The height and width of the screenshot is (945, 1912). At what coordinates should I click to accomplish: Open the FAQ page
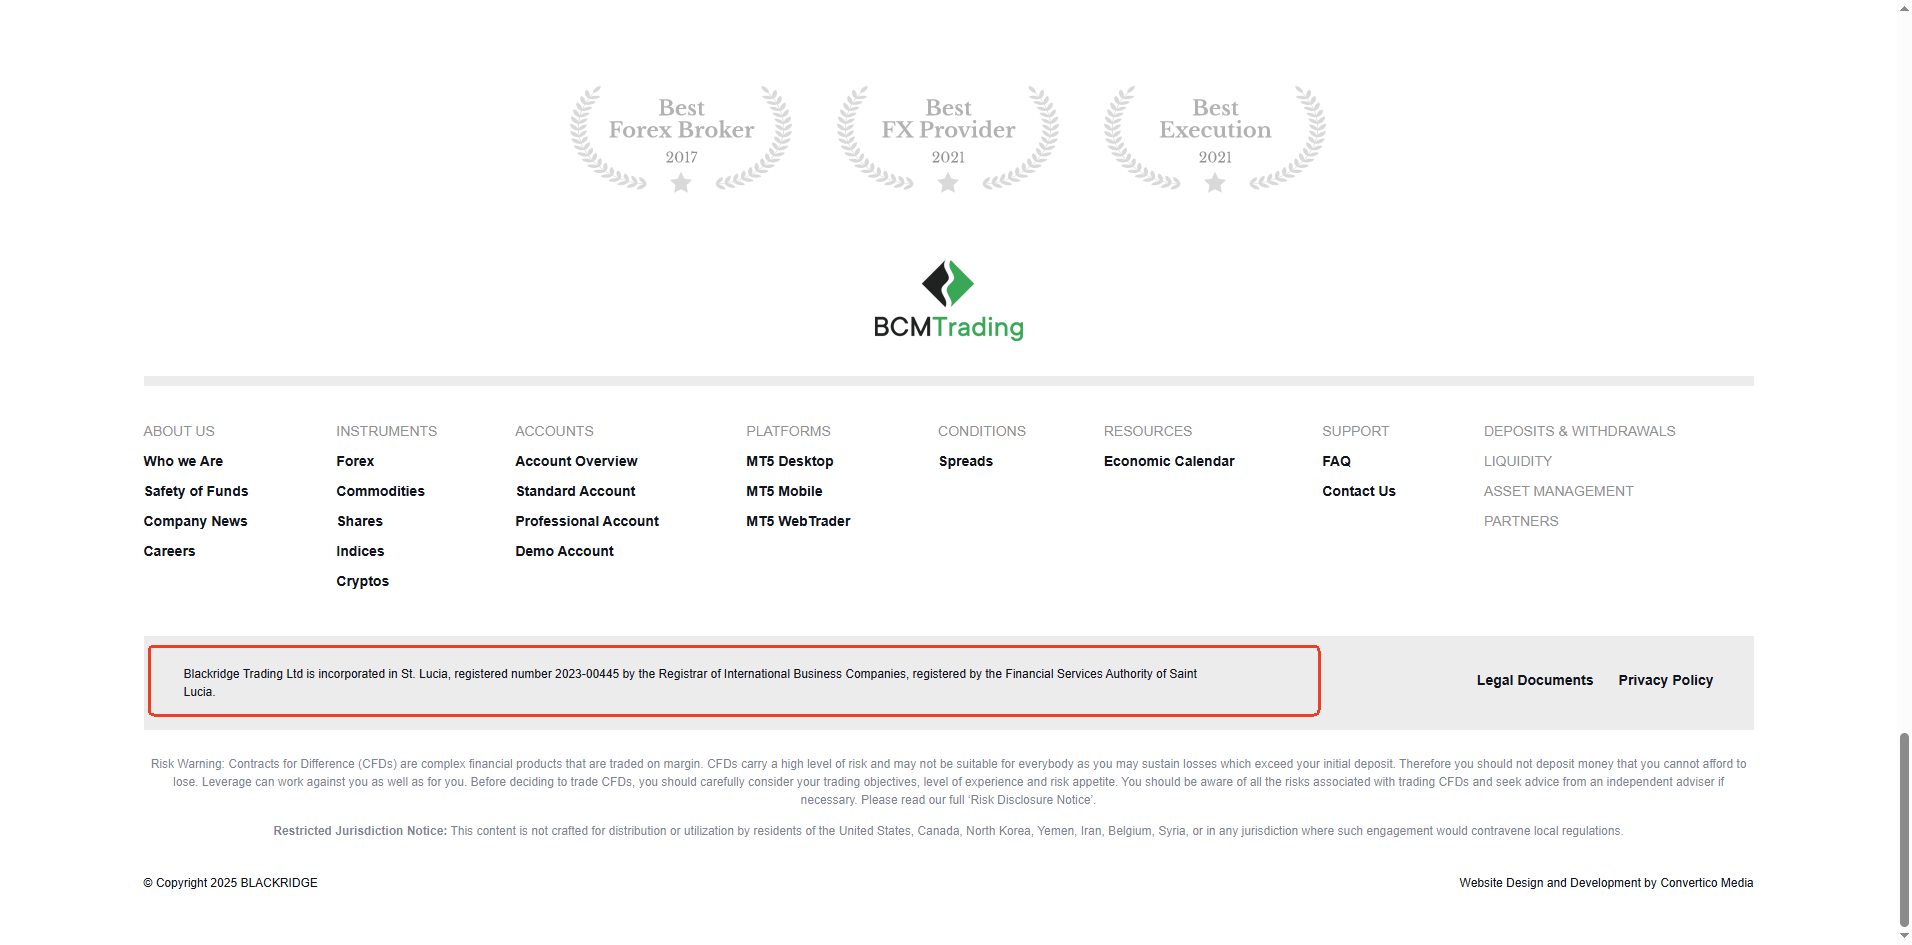point(1336,461)
